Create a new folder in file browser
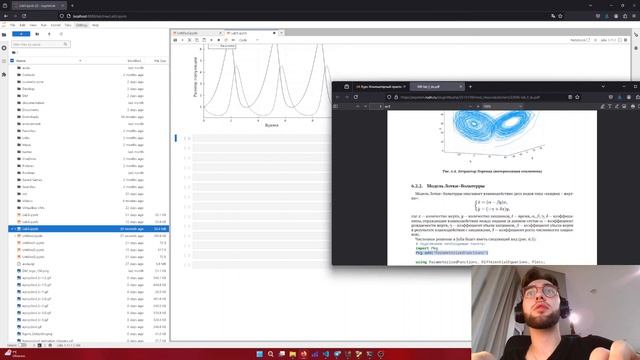The width and height of the screenshot is (640, 360). coord(37,34)
